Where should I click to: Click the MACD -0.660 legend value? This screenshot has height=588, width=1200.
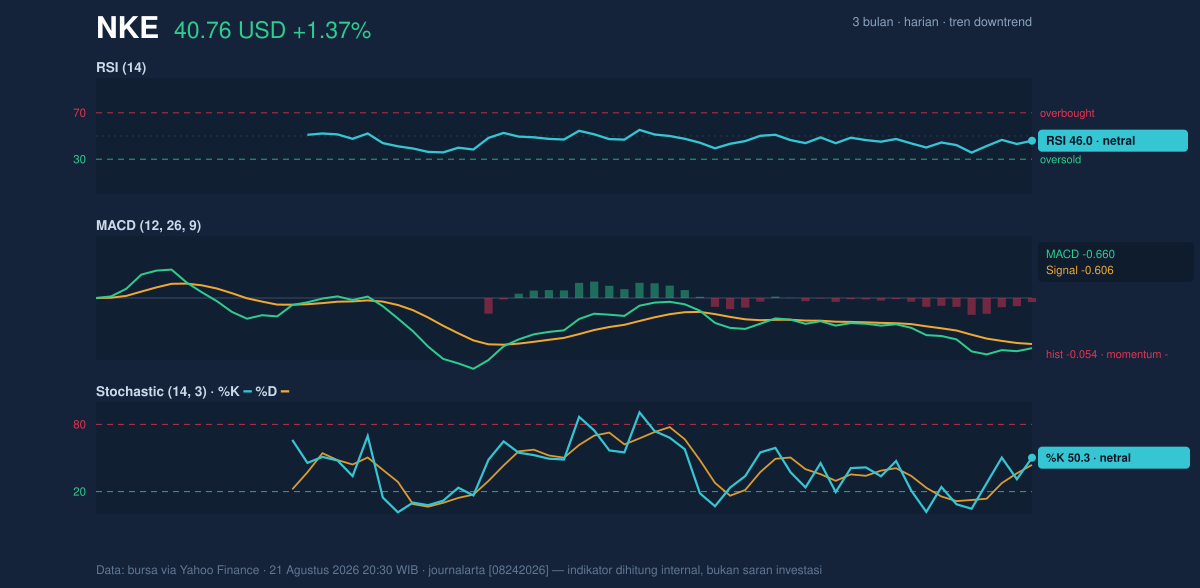click(x=1080, y=254)
